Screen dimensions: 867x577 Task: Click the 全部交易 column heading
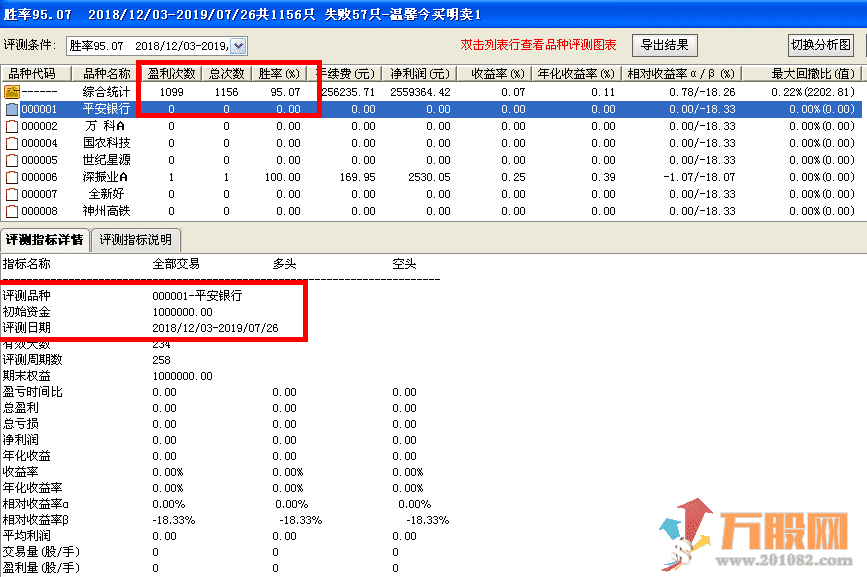coord(176,264)
